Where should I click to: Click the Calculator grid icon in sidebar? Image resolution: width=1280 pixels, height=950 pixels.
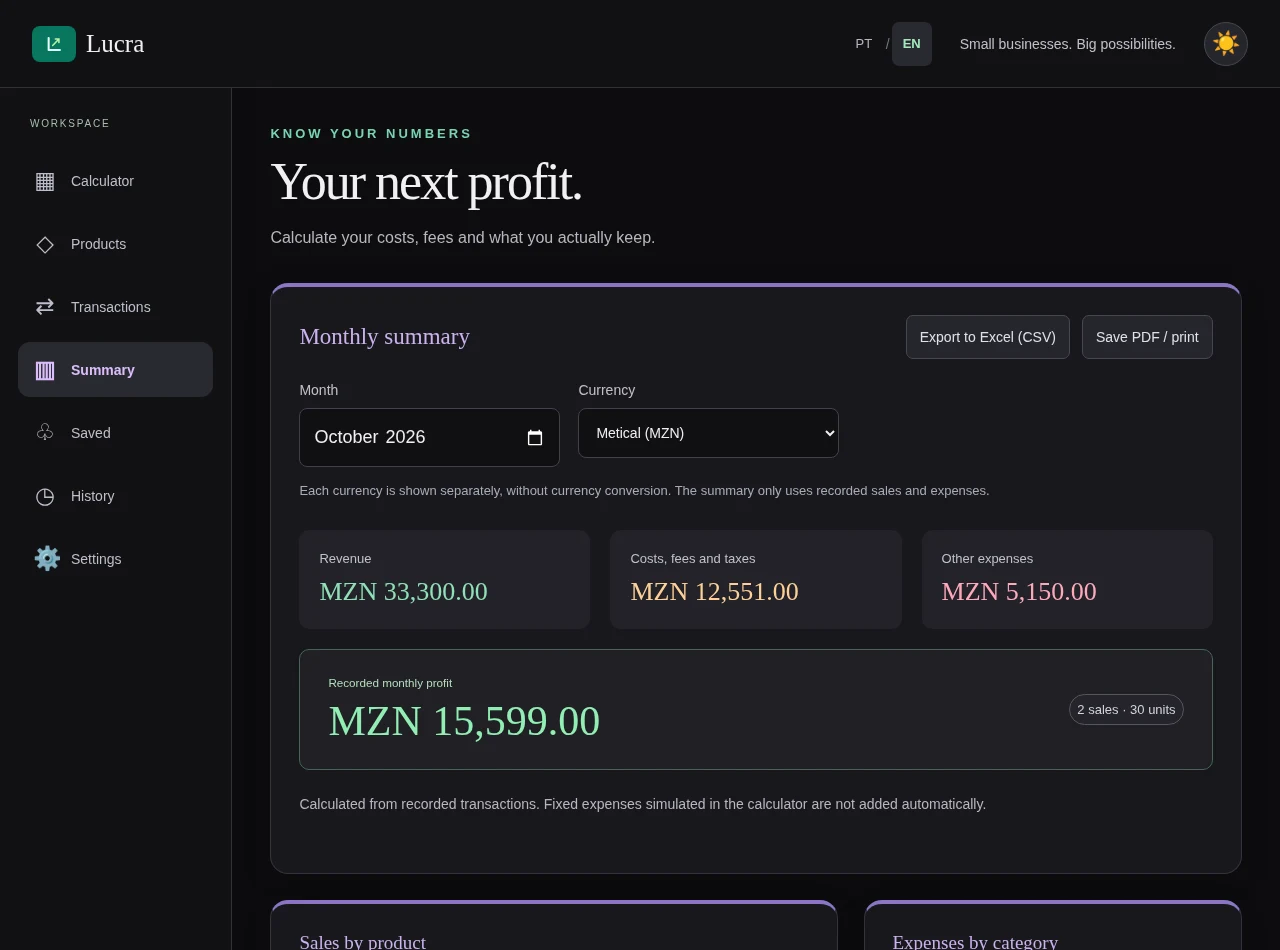(45, 181)
